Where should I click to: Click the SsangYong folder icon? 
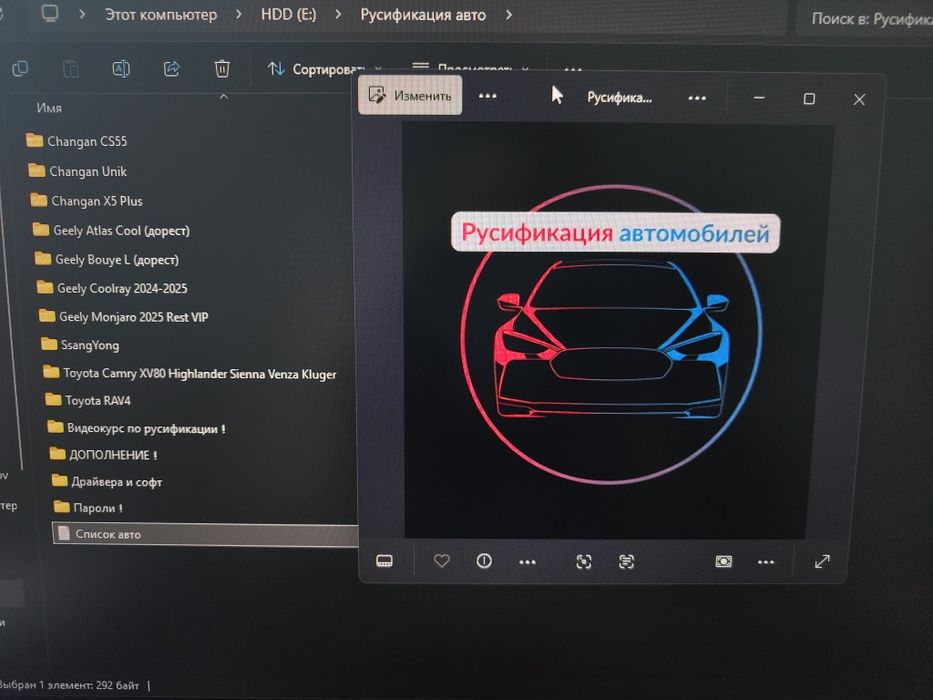(x=49, y=344)
